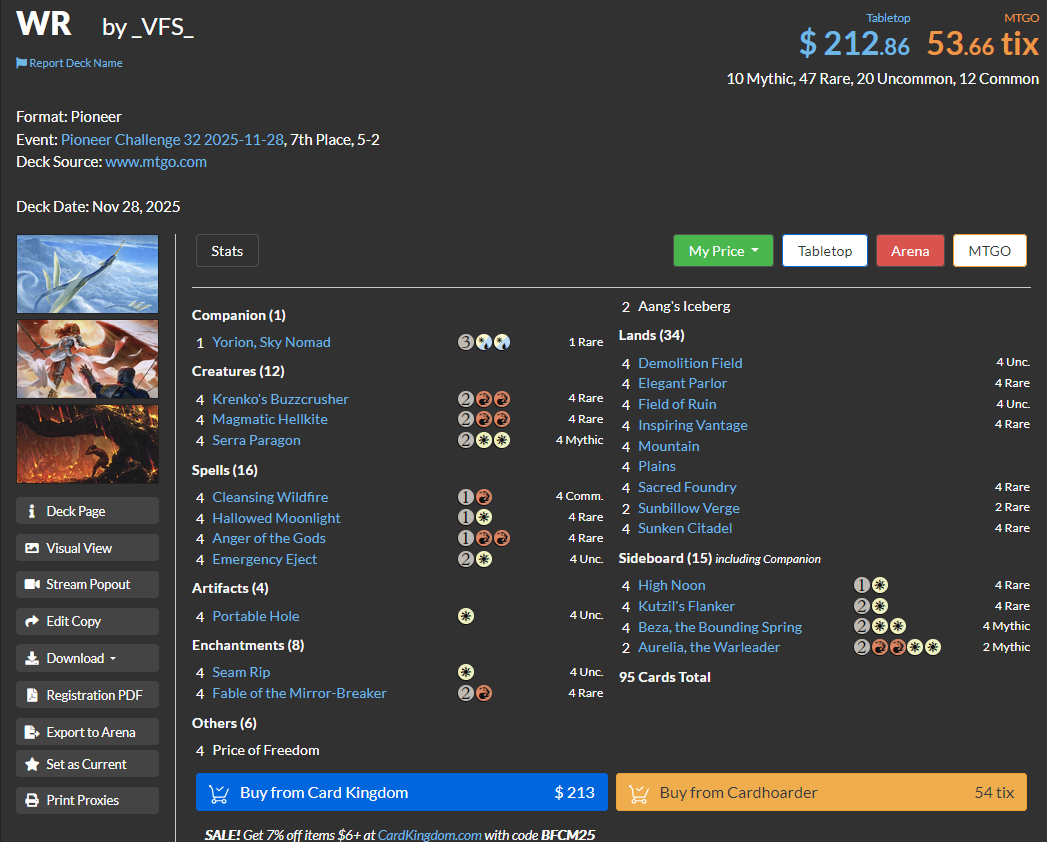Image resolution: width=1047 pixels, height=842 pixels.
Task: Click the PDF file icon on Registration PDF
Action: (32, 695)
